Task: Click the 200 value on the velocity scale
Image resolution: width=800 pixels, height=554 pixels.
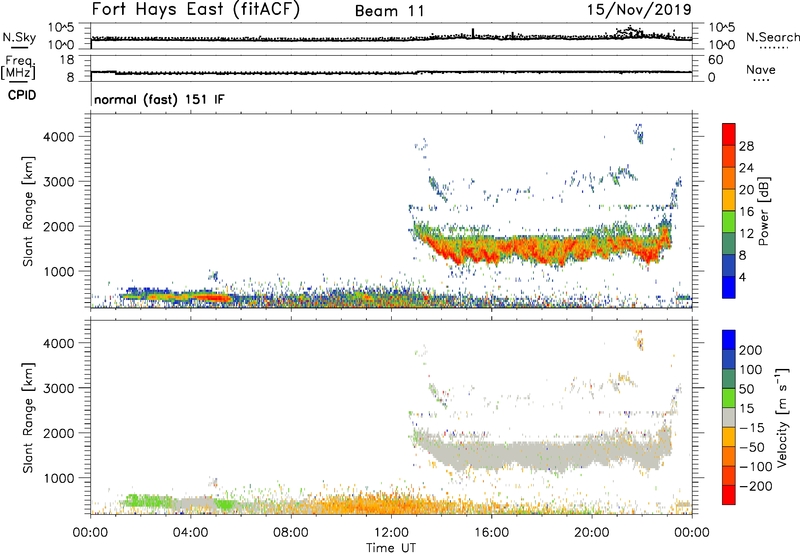Action: coord(751,350)
